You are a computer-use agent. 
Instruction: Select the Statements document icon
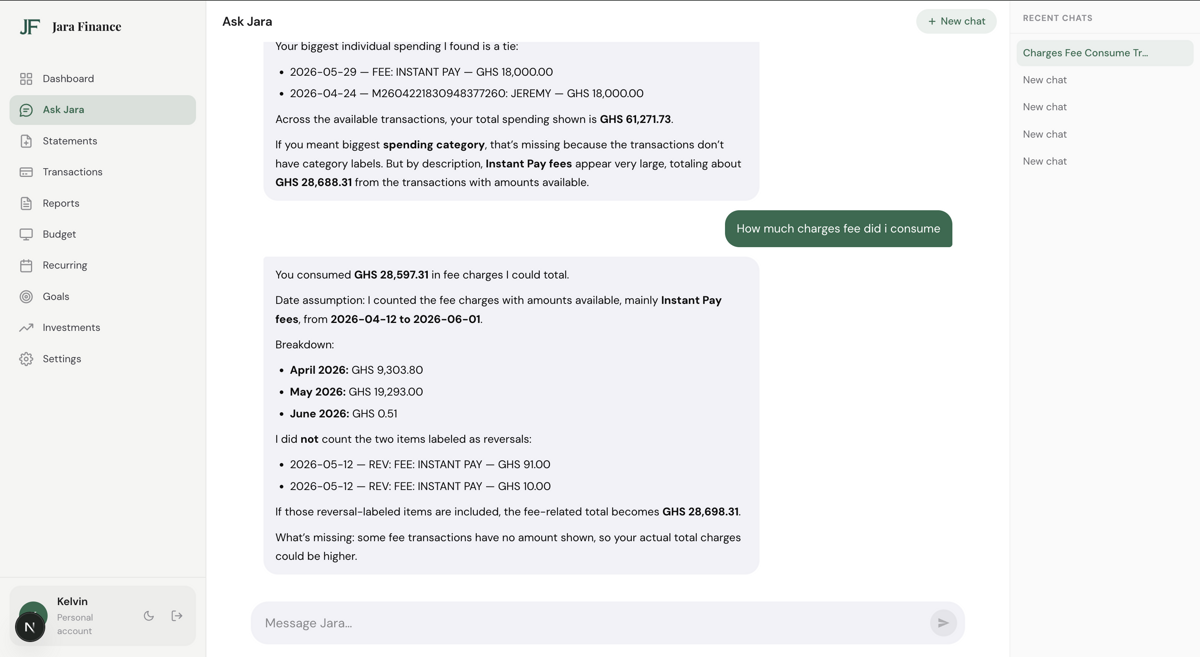(x=26, y=141)
